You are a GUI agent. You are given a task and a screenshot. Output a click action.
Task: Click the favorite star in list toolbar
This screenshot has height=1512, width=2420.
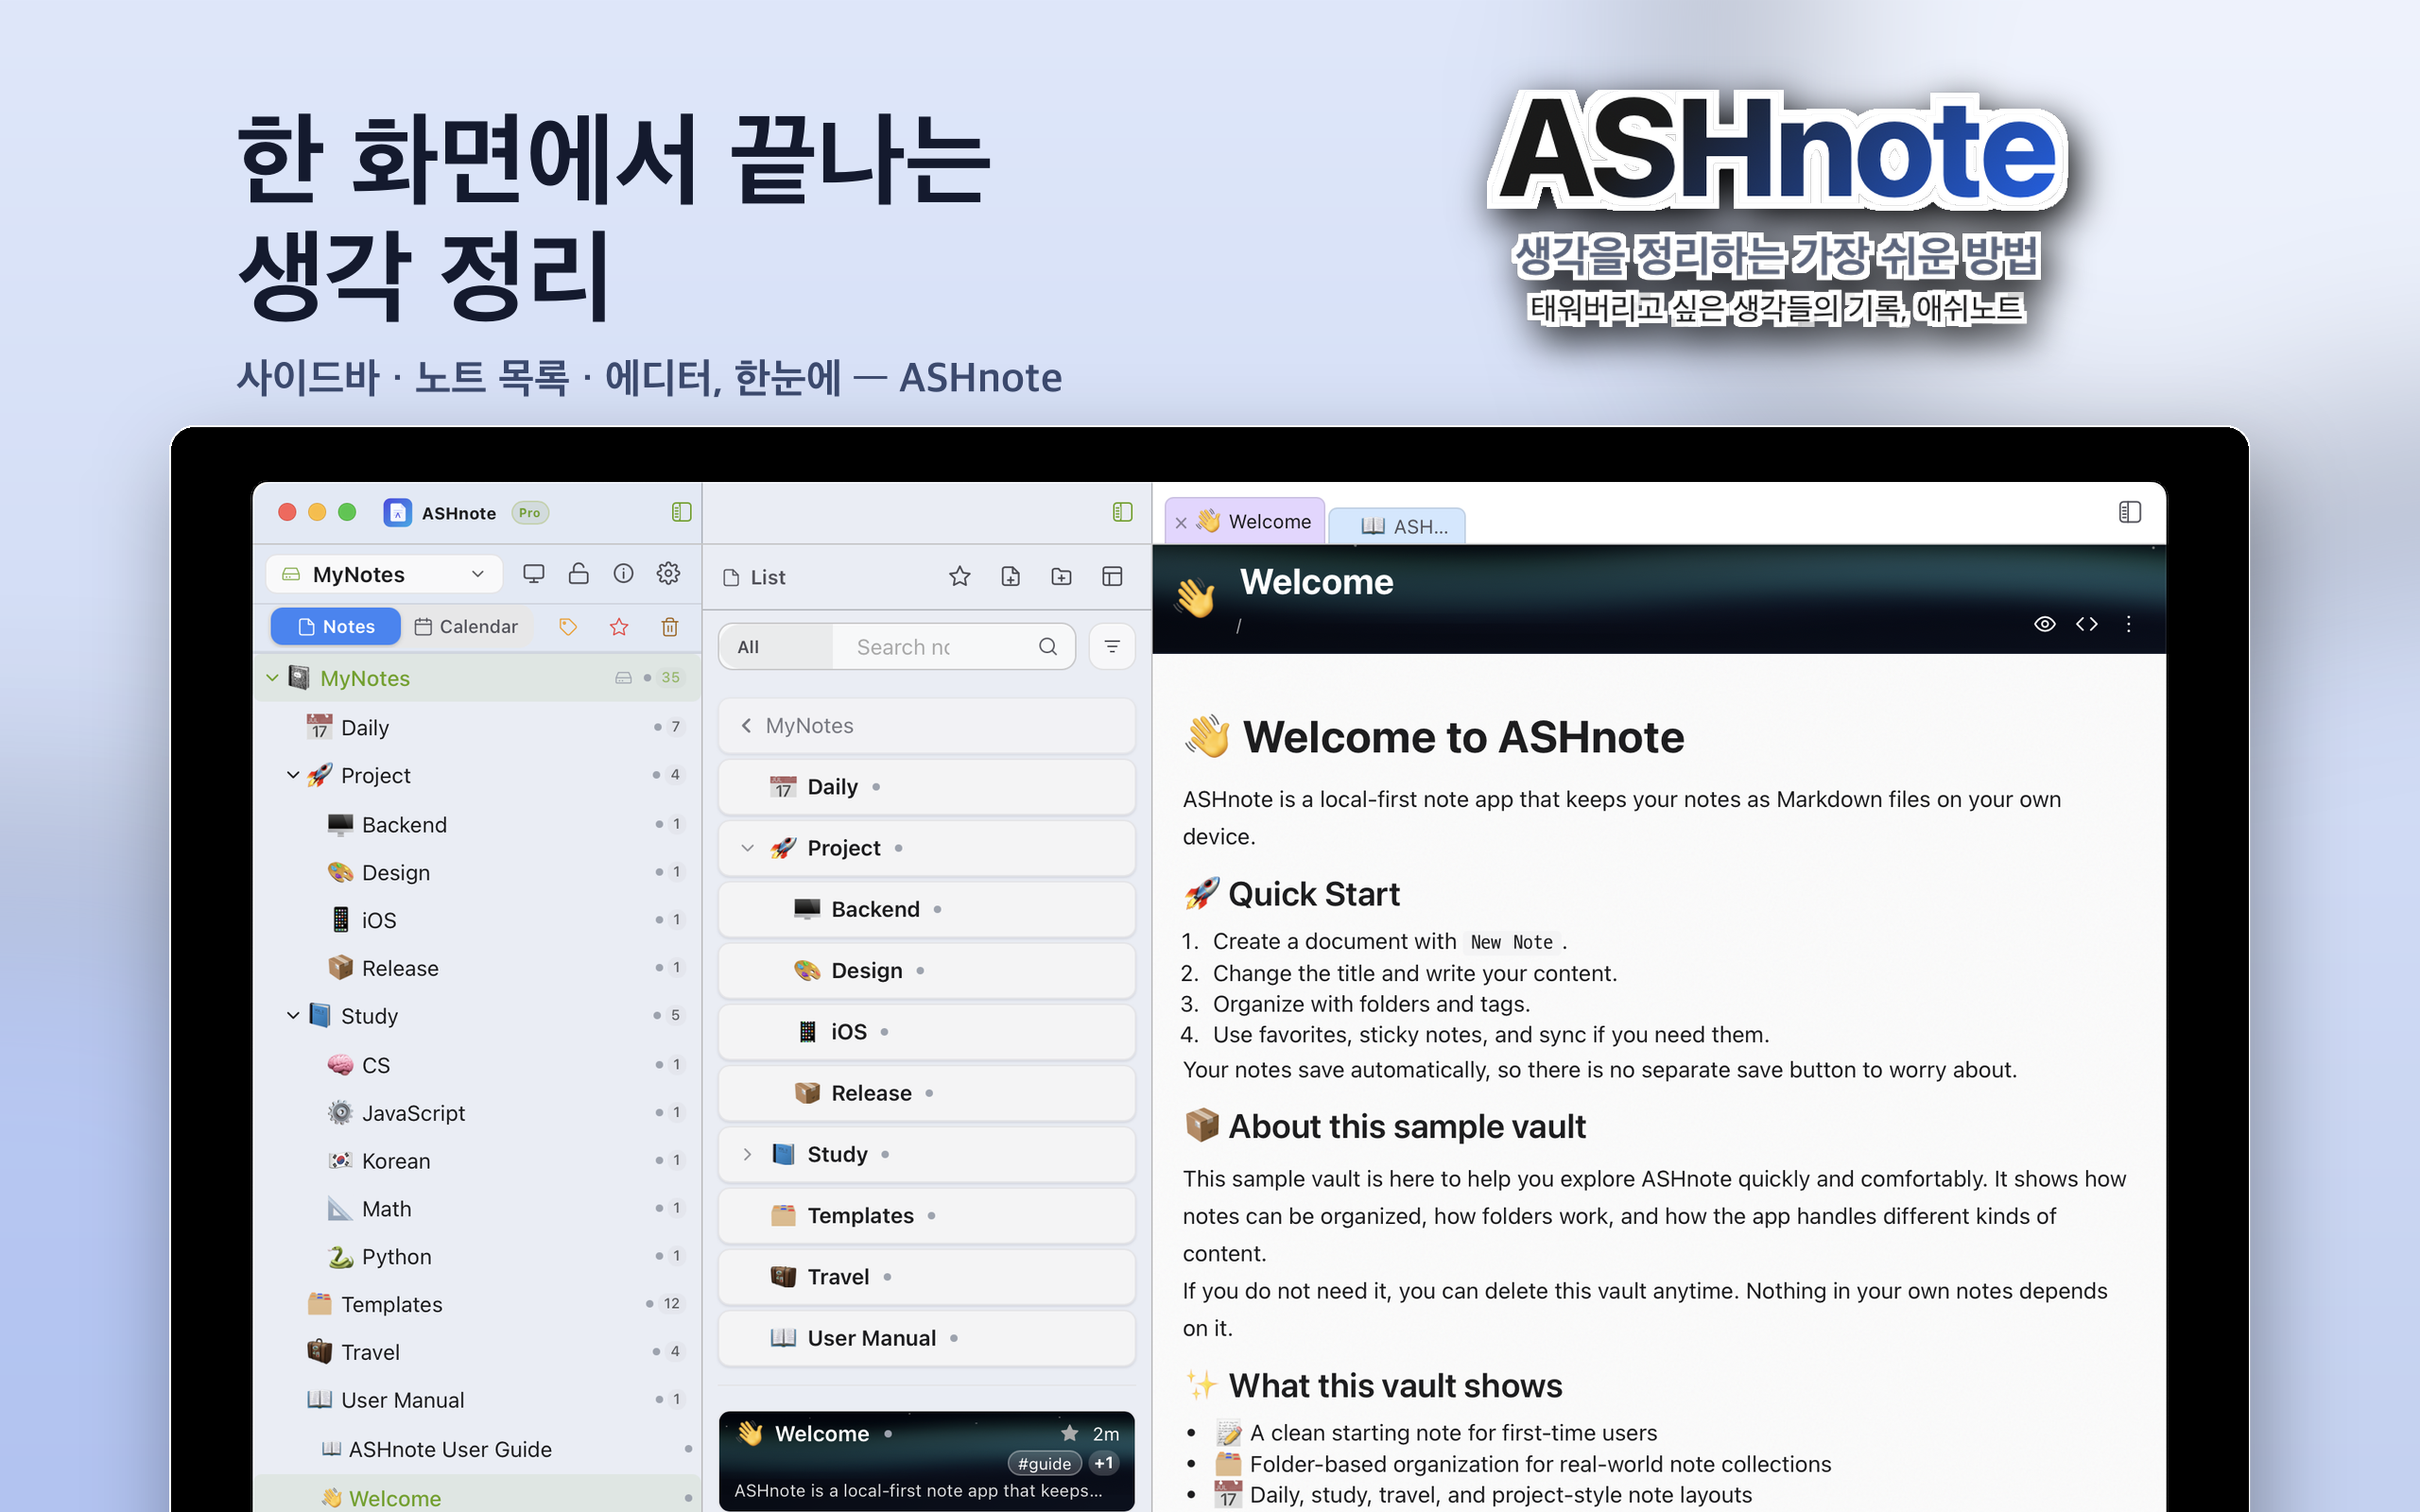tap(960, 576)
